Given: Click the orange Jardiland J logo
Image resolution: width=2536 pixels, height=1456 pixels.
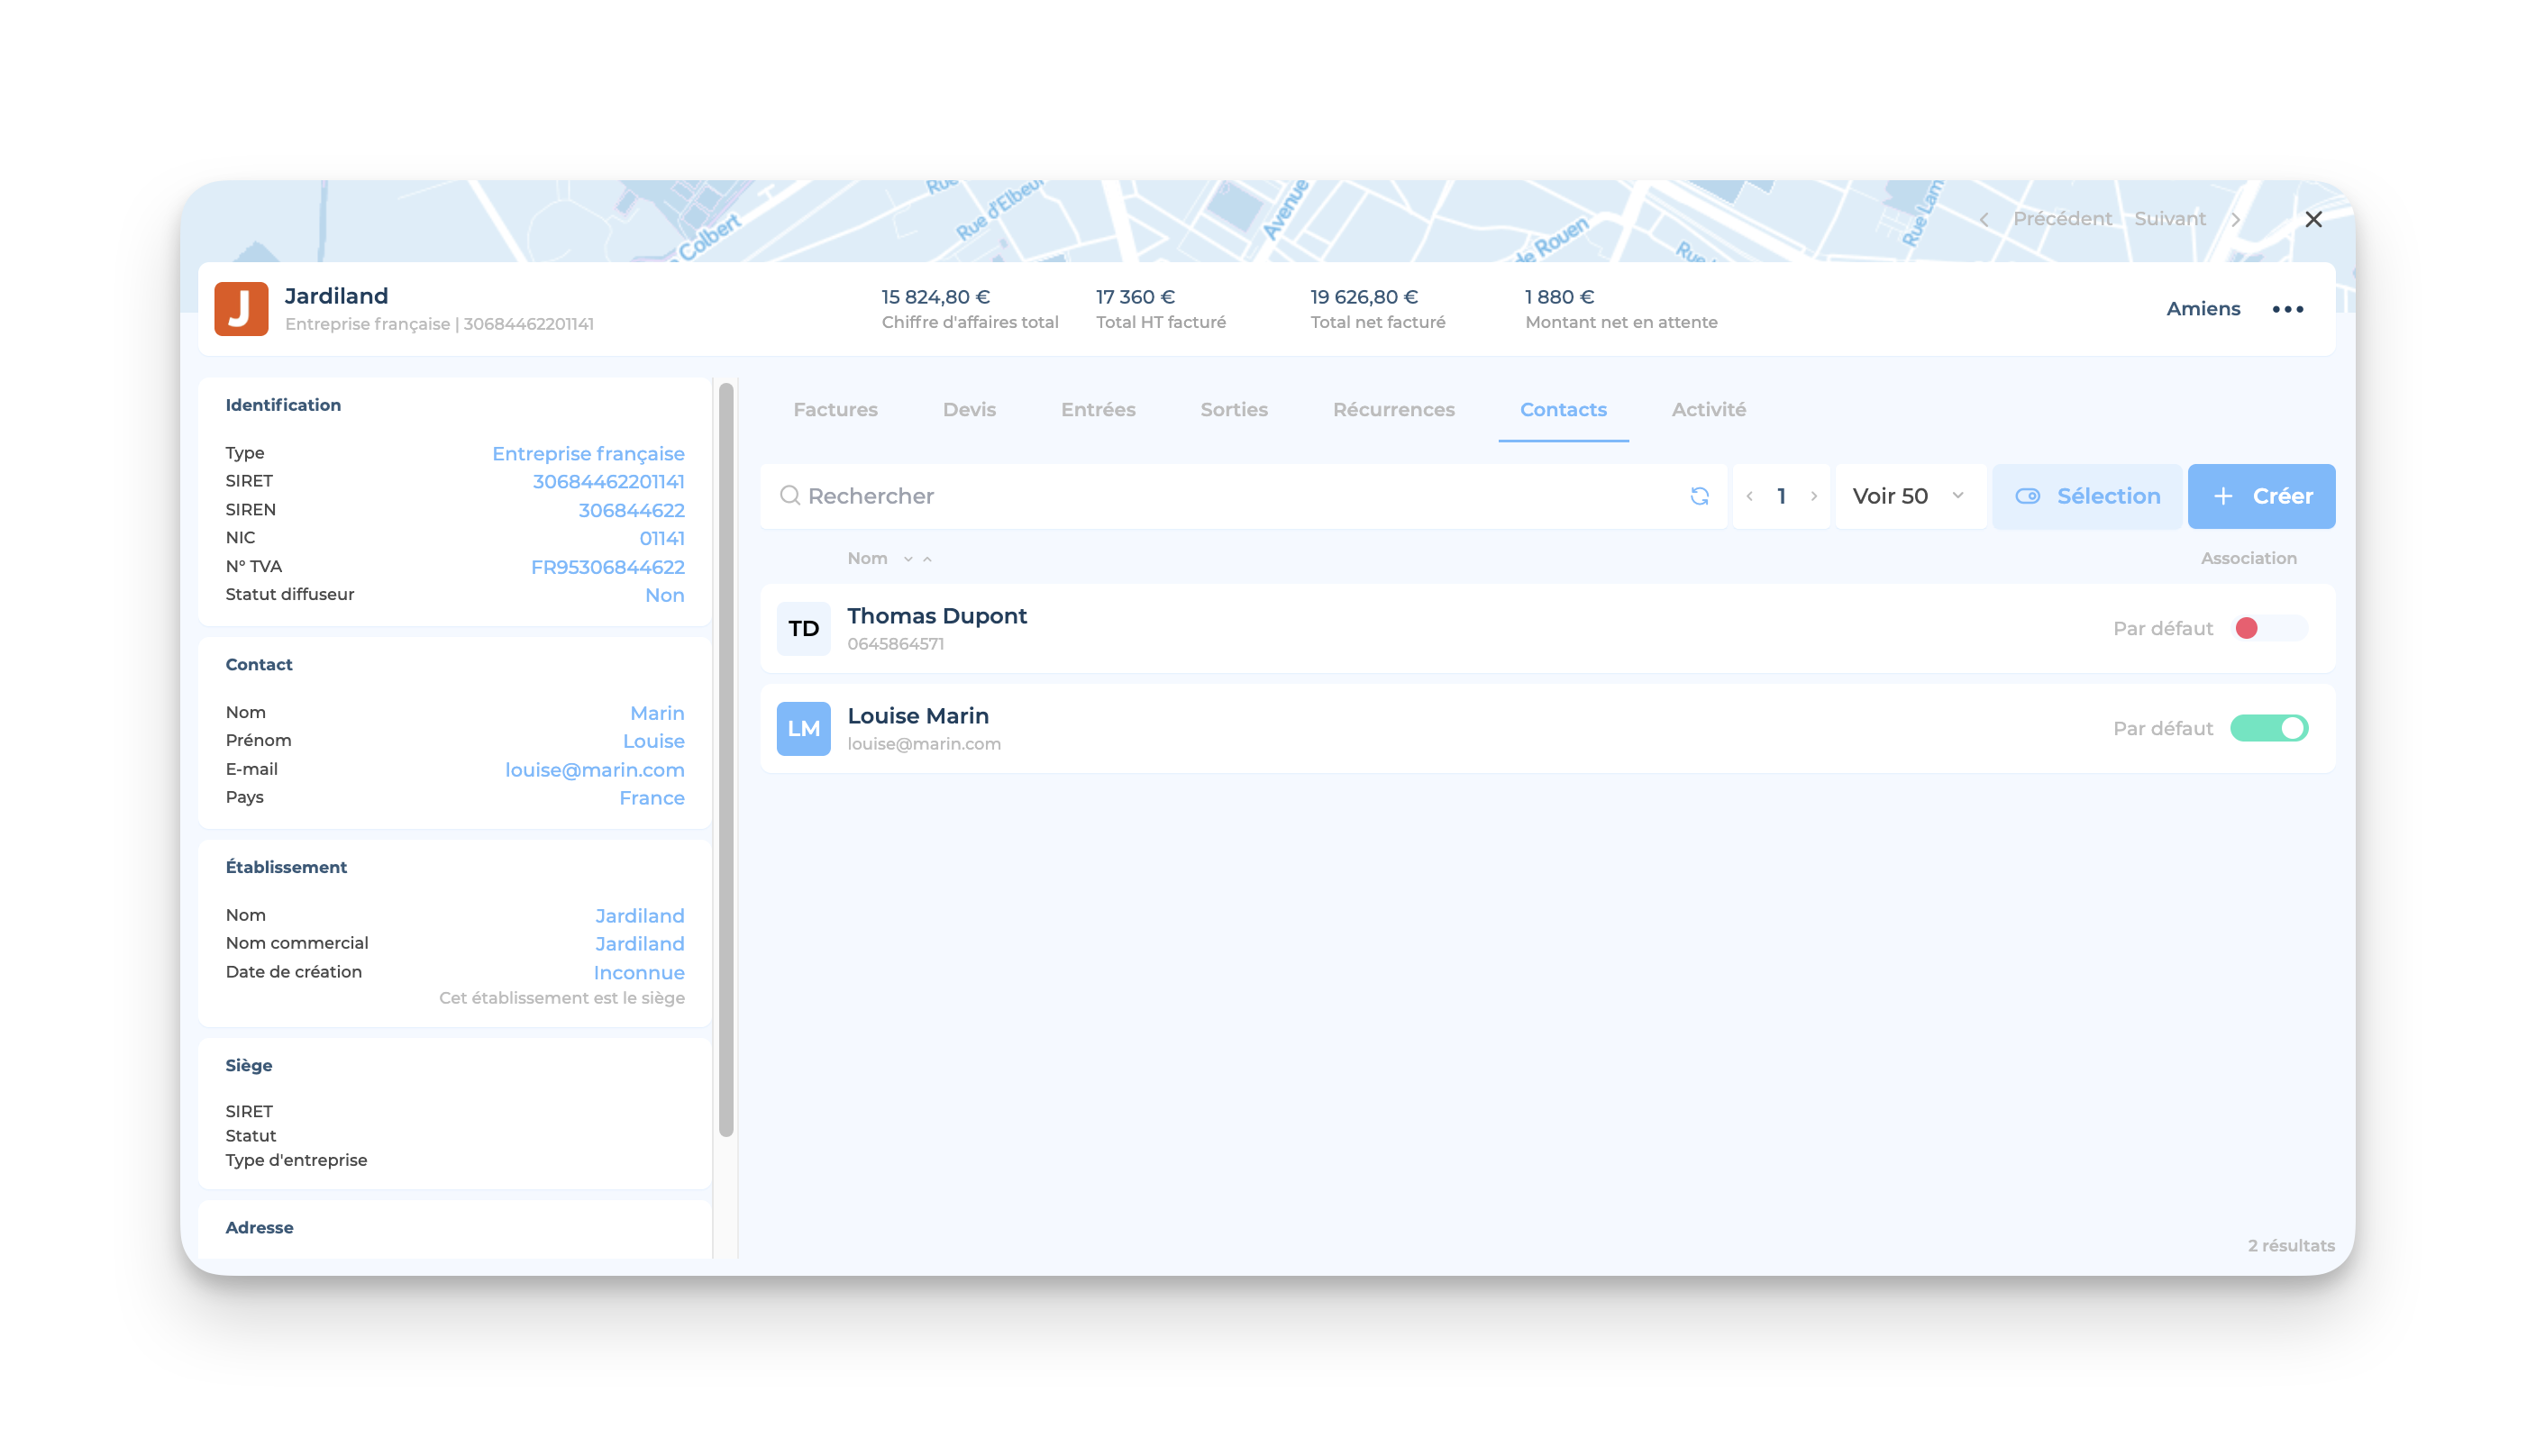Looking at the screenshot, I should point(241,309).
